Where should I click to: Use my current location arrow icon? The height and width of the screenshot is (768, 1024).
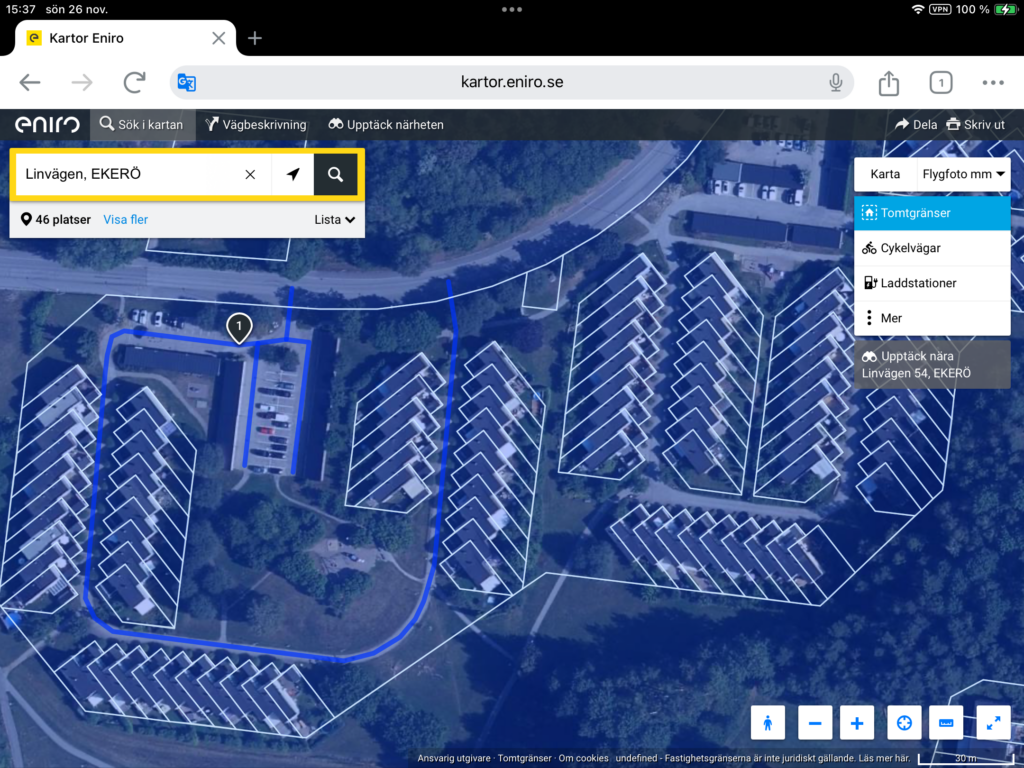[293, 174]
